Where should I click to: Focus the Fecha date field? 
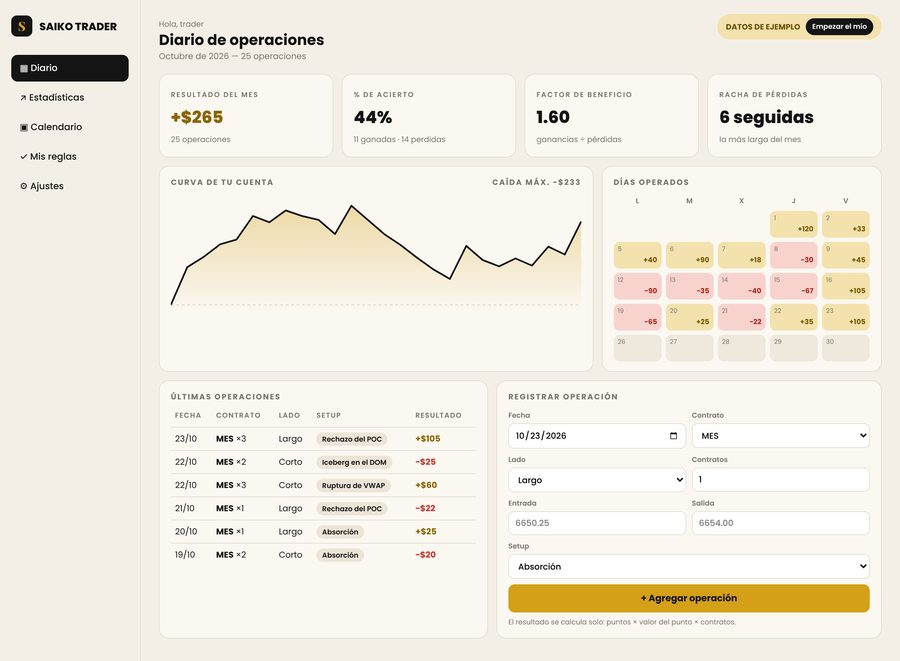(597, 436)
